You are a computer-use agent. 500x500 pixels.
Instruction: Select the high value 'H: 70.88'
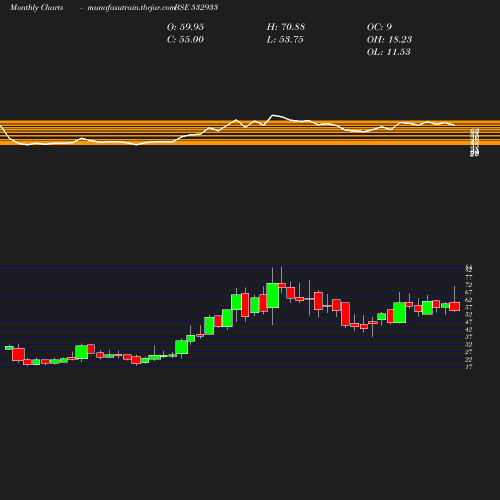[286, 27]
